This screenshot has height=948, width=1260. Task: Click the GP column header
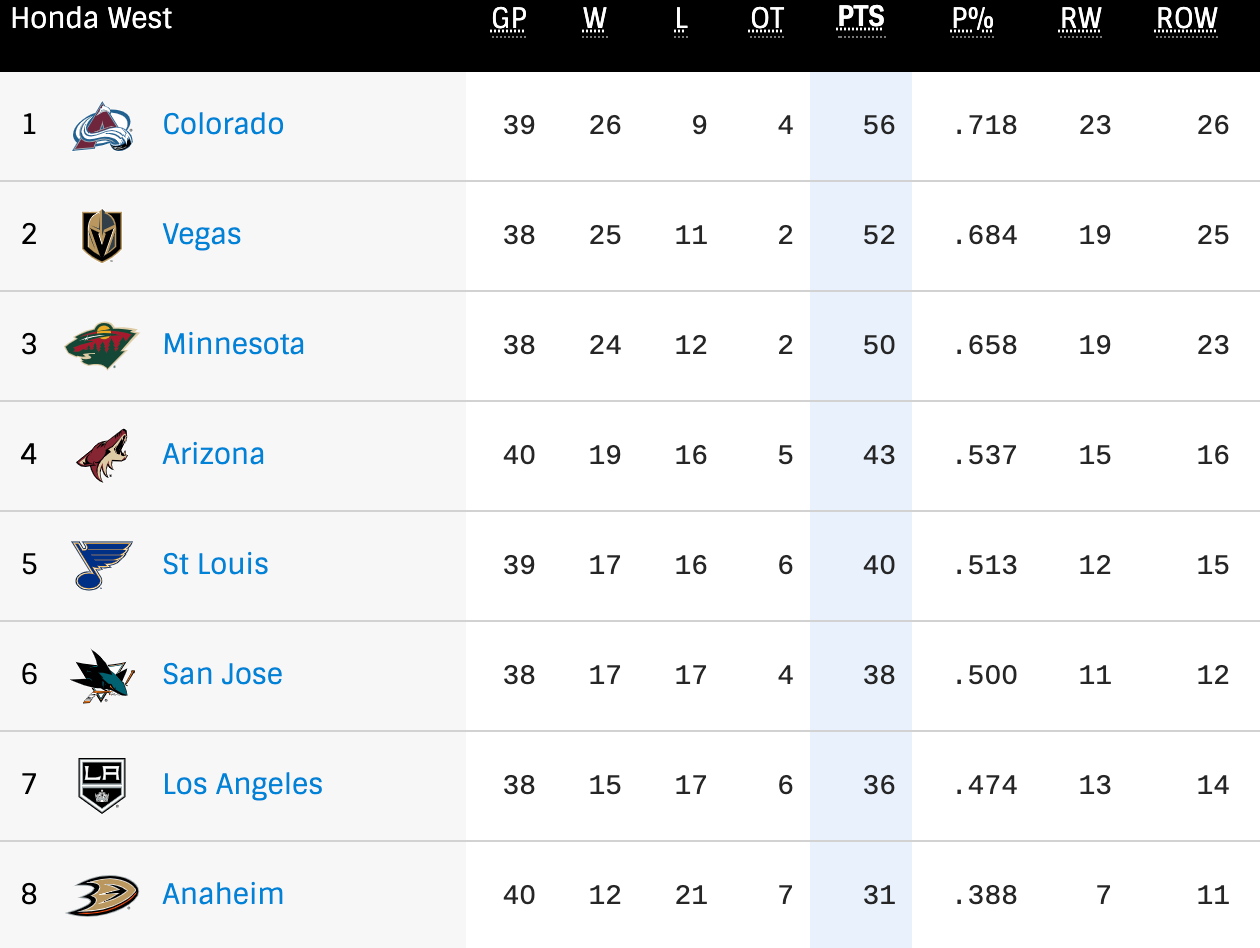[x=509, y=19]
